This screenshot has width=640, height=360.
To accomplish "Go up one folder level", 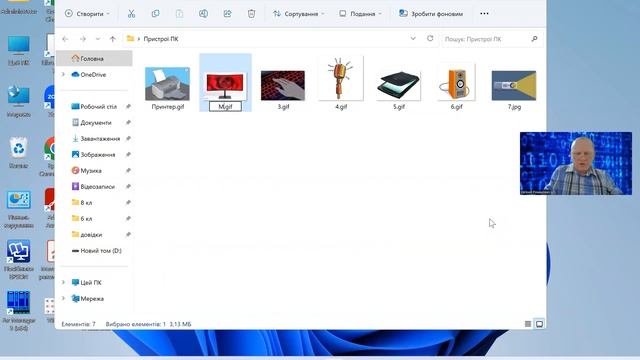I will pos(113,39).
